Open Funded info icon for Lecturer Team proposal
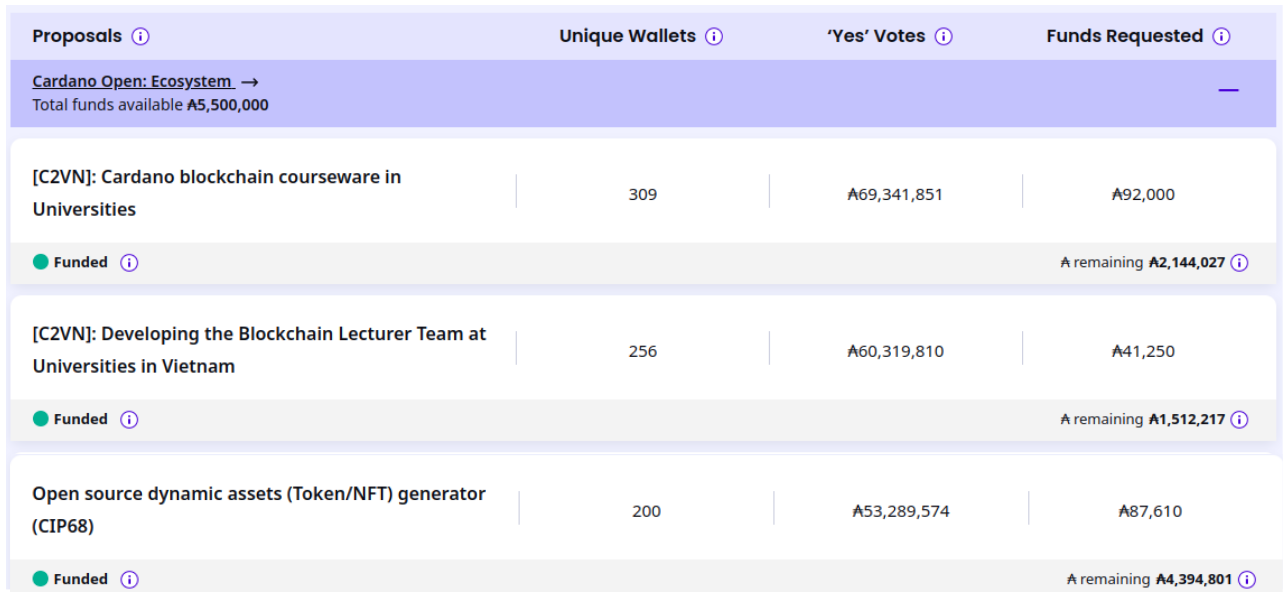Image resolution: width=1286 pixels, height=594 pixels. pos(129,419)
